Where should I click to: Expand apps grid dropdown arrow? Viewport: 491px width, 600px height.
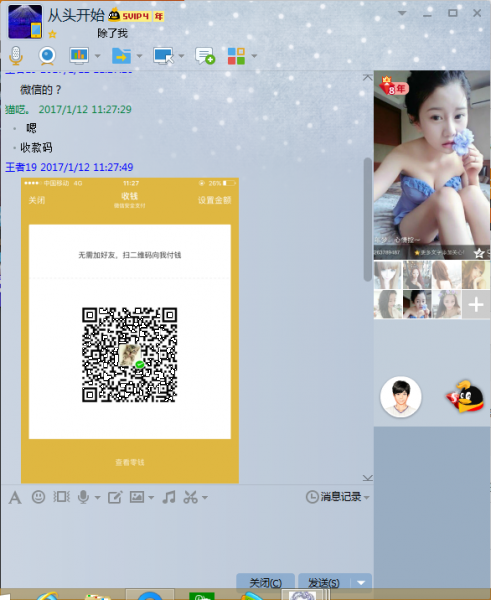[254, 56]
